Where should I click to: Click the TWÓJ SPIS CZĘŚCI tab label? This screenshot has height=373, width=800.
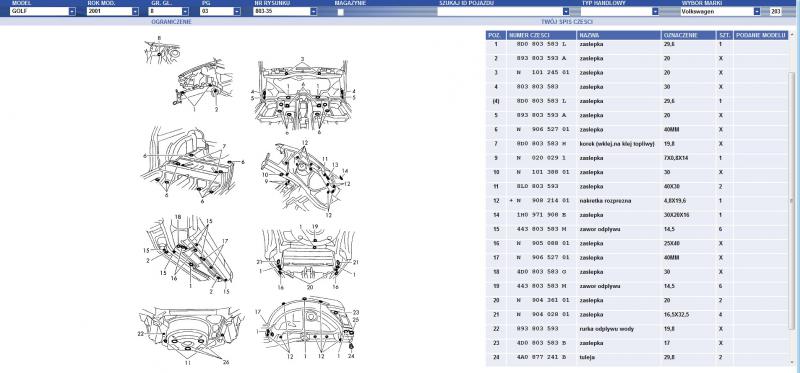click(566, 22)
